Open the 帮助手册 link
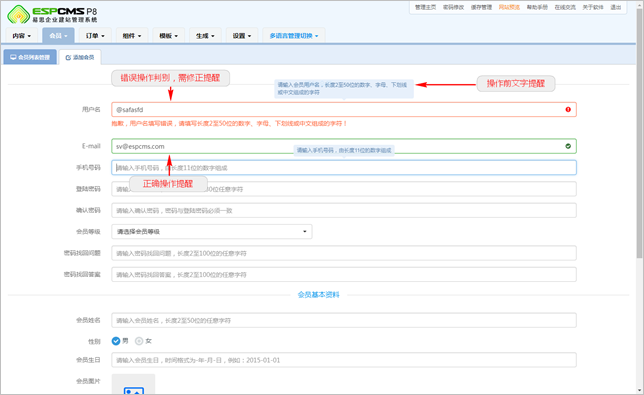 tap(537, 7)
